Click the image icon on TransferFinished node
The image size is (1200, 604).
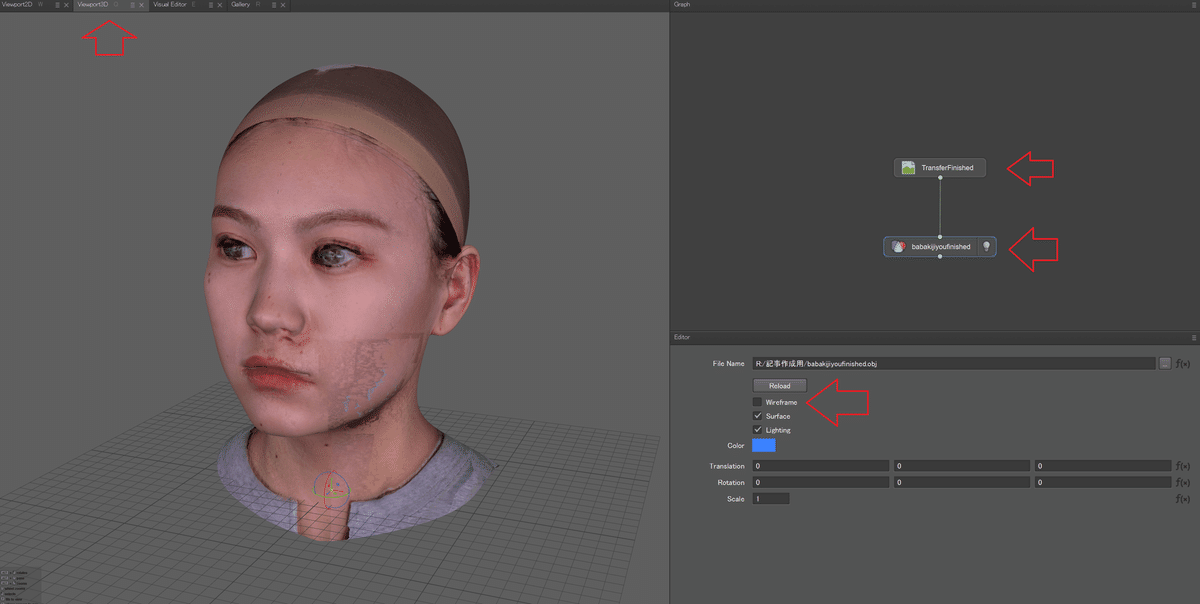point(908,168)
